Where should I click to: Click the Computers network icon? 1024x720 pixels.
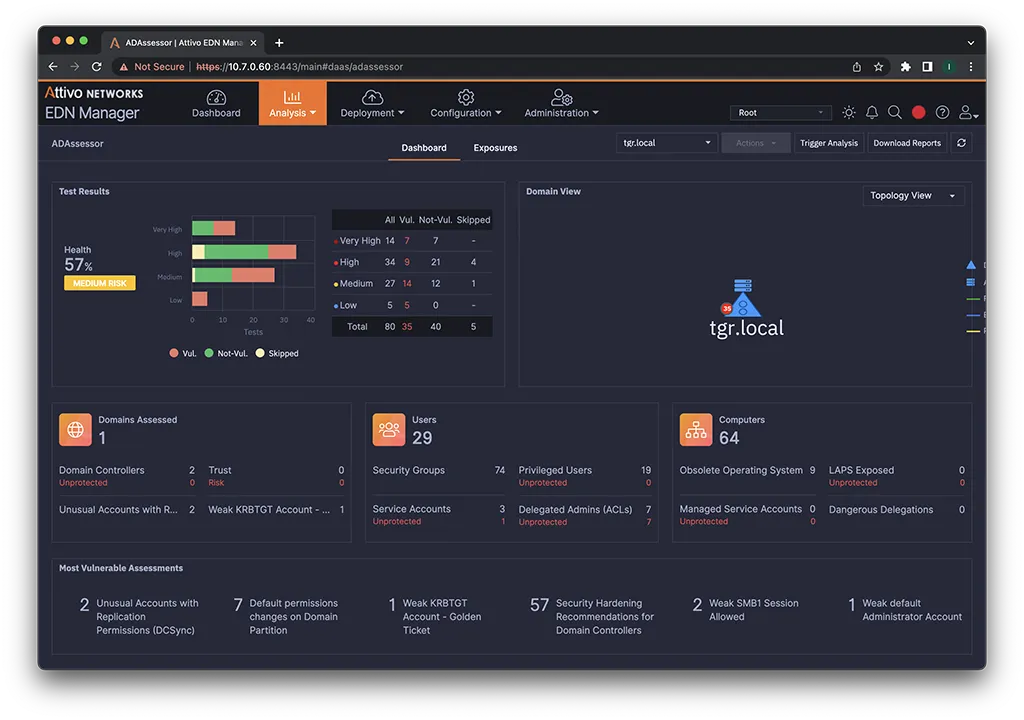click(696, 429)
